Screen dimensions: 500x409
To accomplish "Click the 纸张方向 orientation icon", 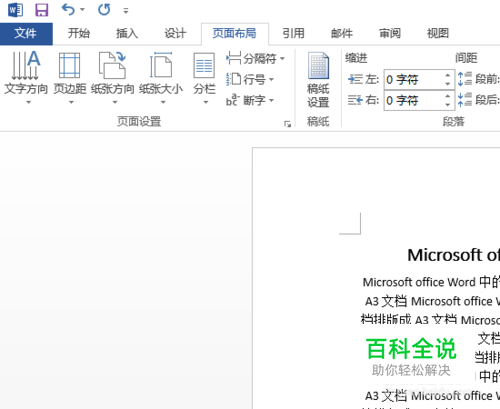I will pyautogui.click(x=112, y=65).
